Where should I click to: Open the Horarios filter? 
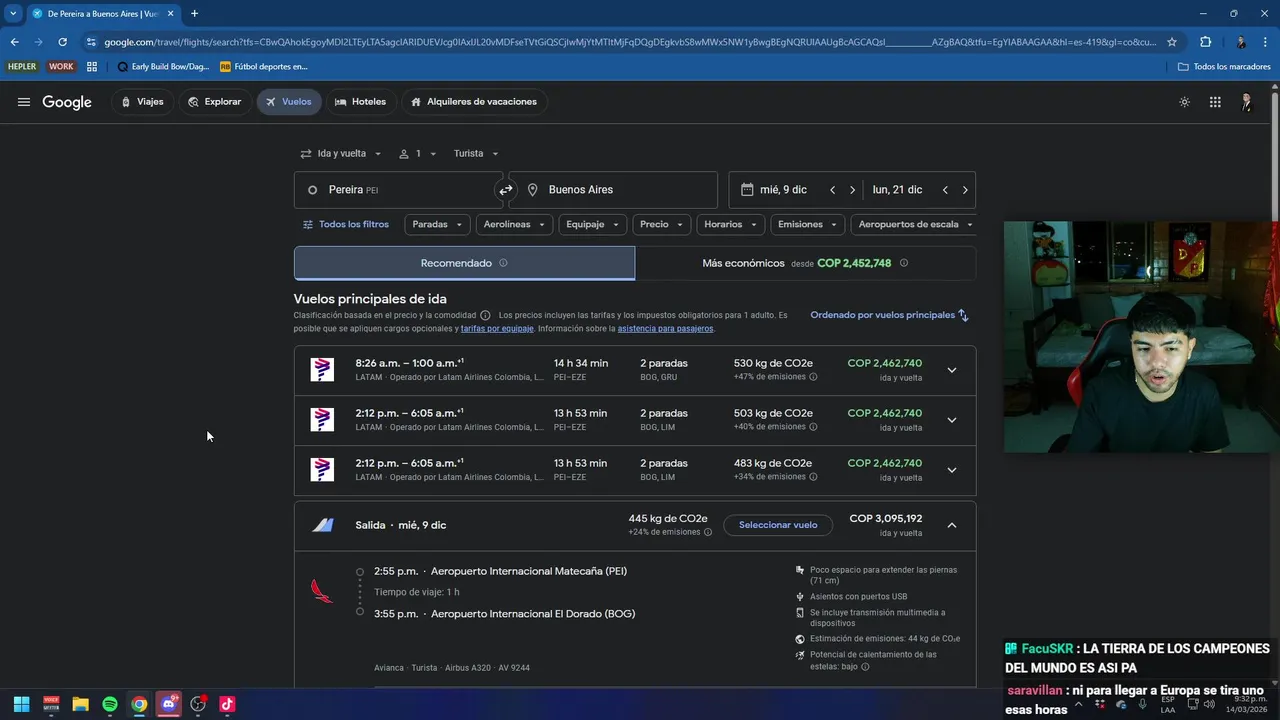[730, 225]
